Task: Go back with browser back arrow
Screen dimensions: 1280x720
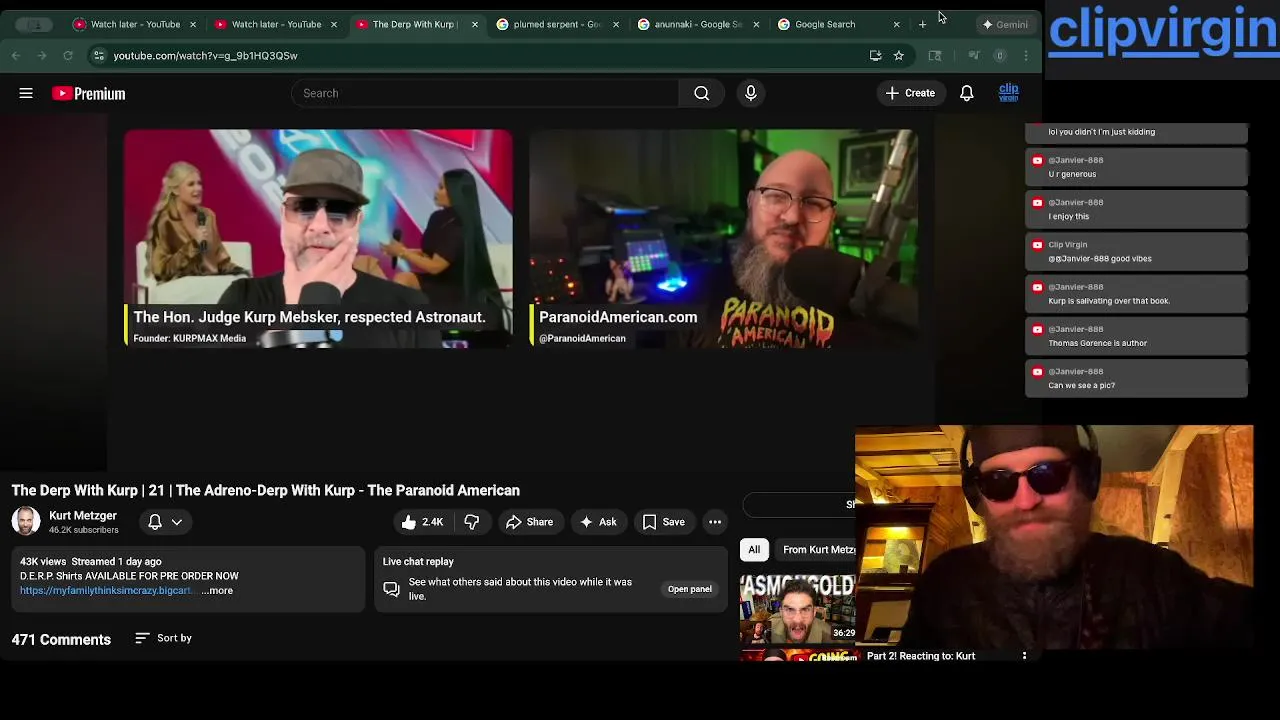Action: (16, 56)
